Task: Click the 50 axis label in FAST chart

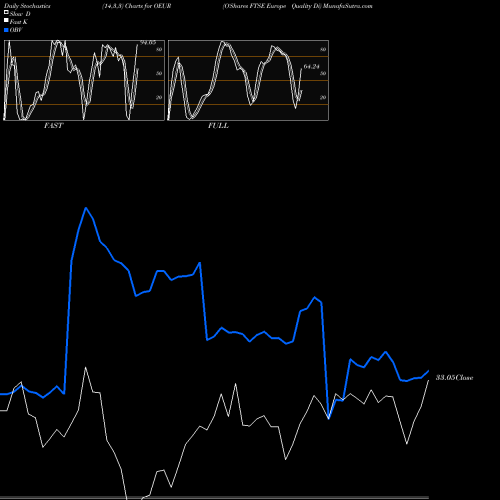Action: pos(159,73)
